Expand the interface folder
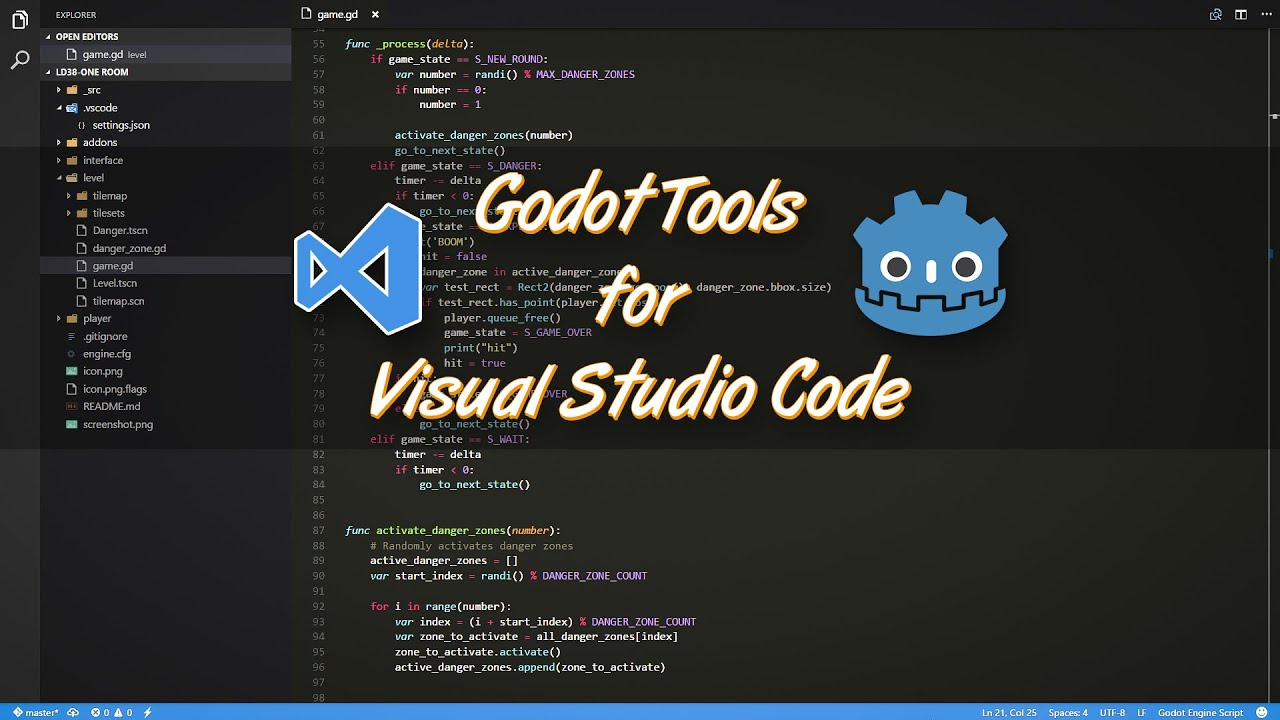This screenshot has width=1280, height=720. click(x=165, y=160)
